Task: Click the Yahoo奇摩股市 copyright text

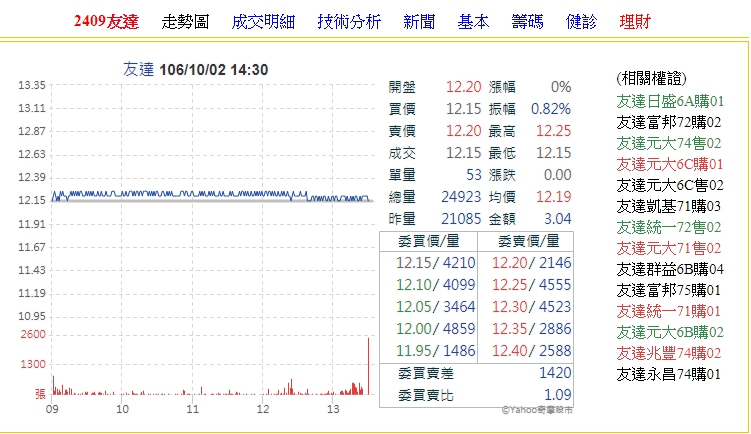Action: pos(537,409)
